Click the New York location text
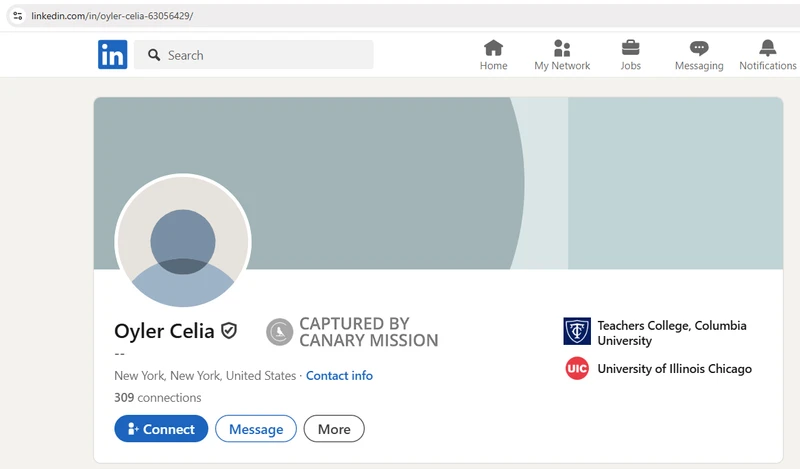The height and width of the screenshot is (469, 800). point(205,376)
